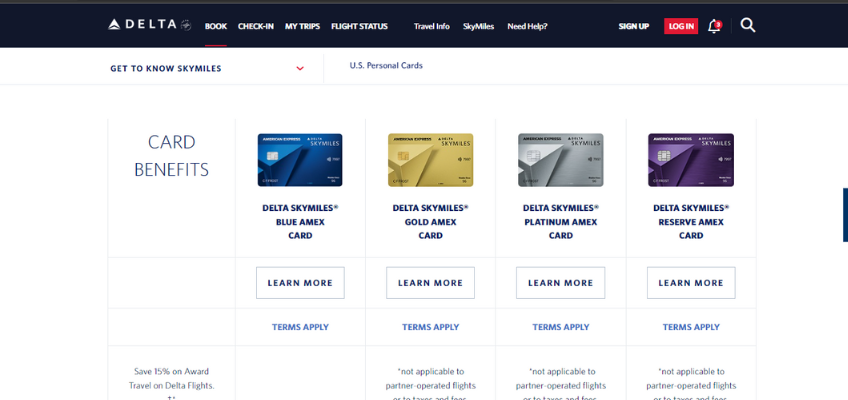
Task: Learn more about Reserve Amex Card
Action: (x=691, y=283)
